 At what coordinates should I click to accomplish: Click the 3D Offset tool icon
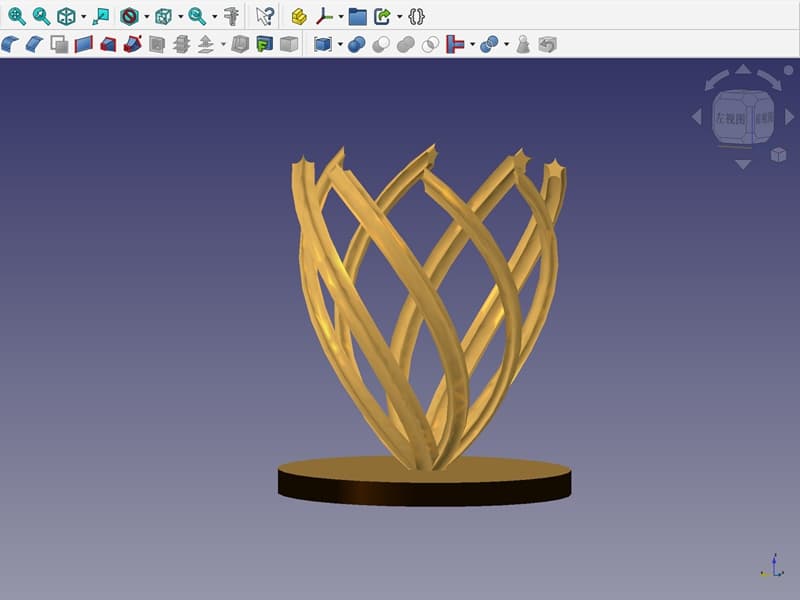pos(206,44)
